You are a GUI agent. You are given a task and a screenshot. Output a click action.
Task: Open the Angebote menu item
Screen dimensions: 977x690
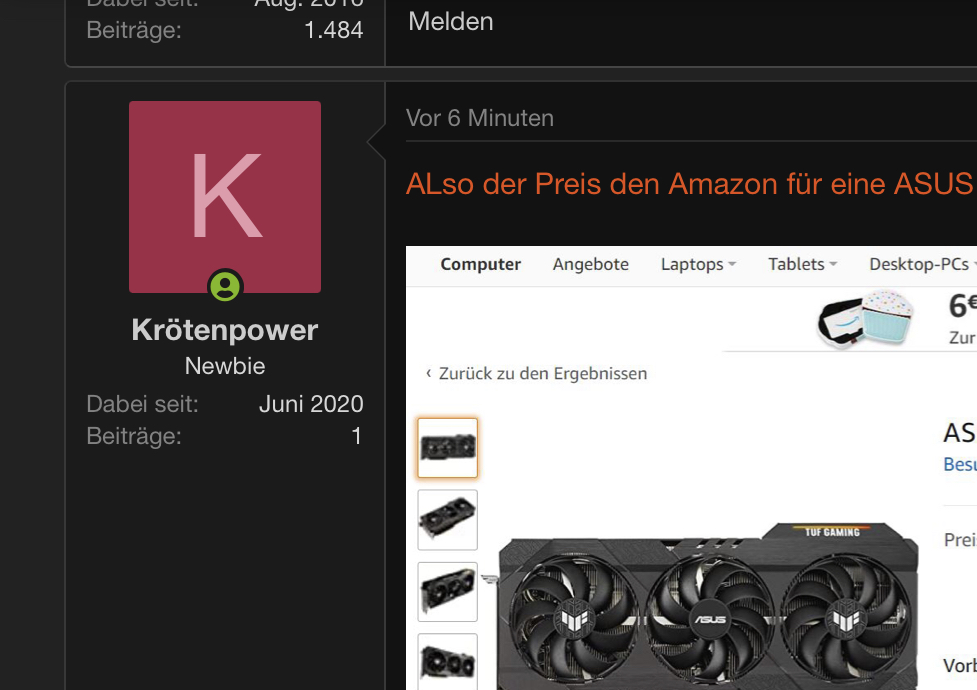click(591, 264)
